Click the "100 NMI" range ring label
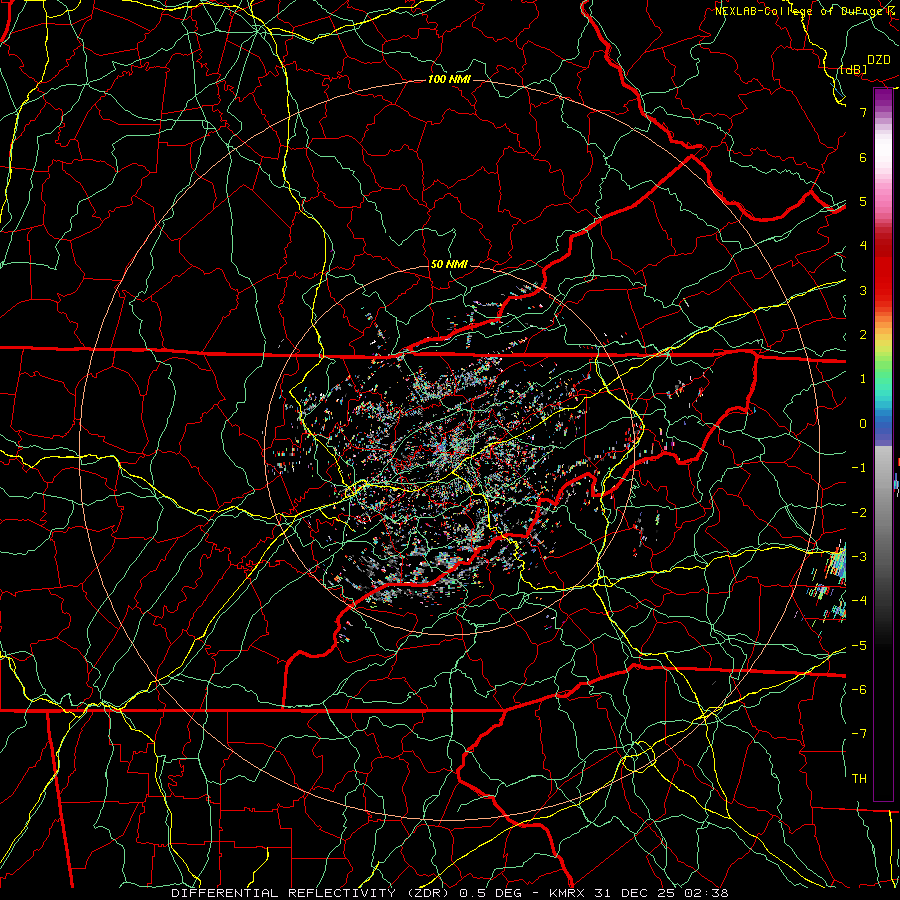This screenshot has height=900, width=900. coord(449,79)
